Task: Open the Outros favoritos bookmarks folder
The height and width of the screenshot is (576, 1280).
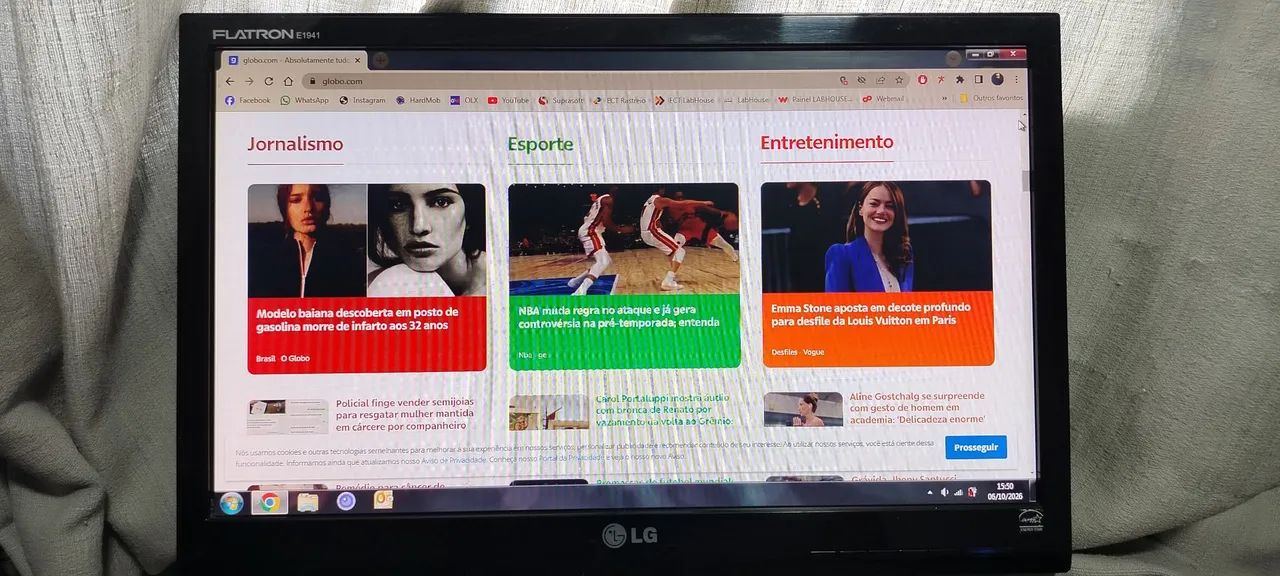Action: coord(991,98)
